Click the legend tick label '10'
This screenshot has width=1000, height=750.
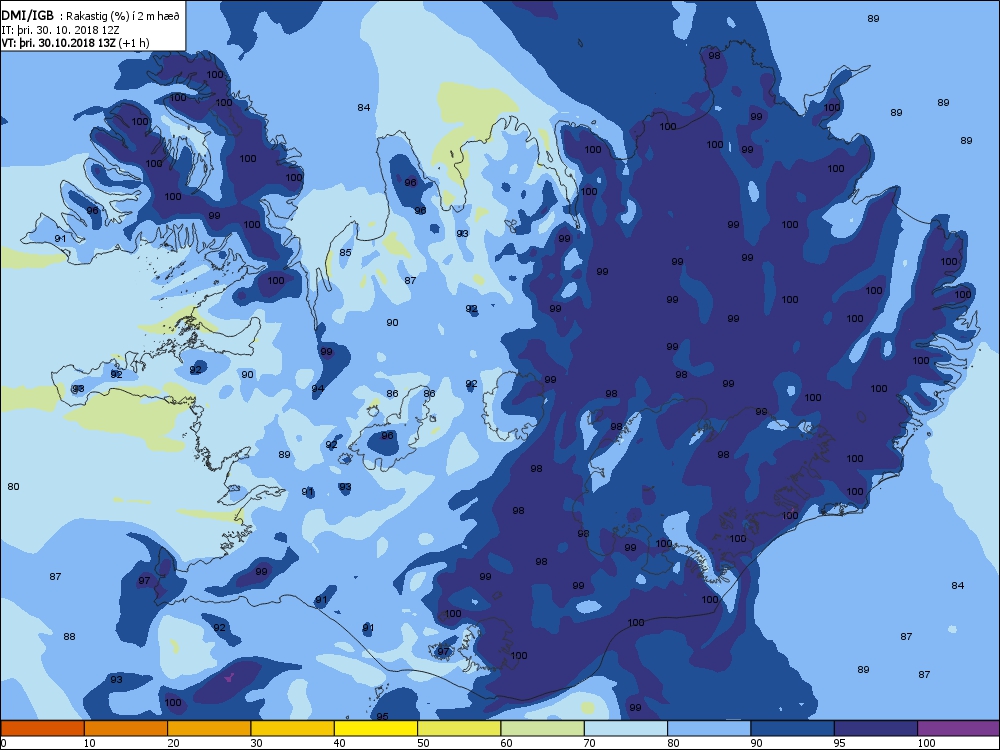pos(89,743)
